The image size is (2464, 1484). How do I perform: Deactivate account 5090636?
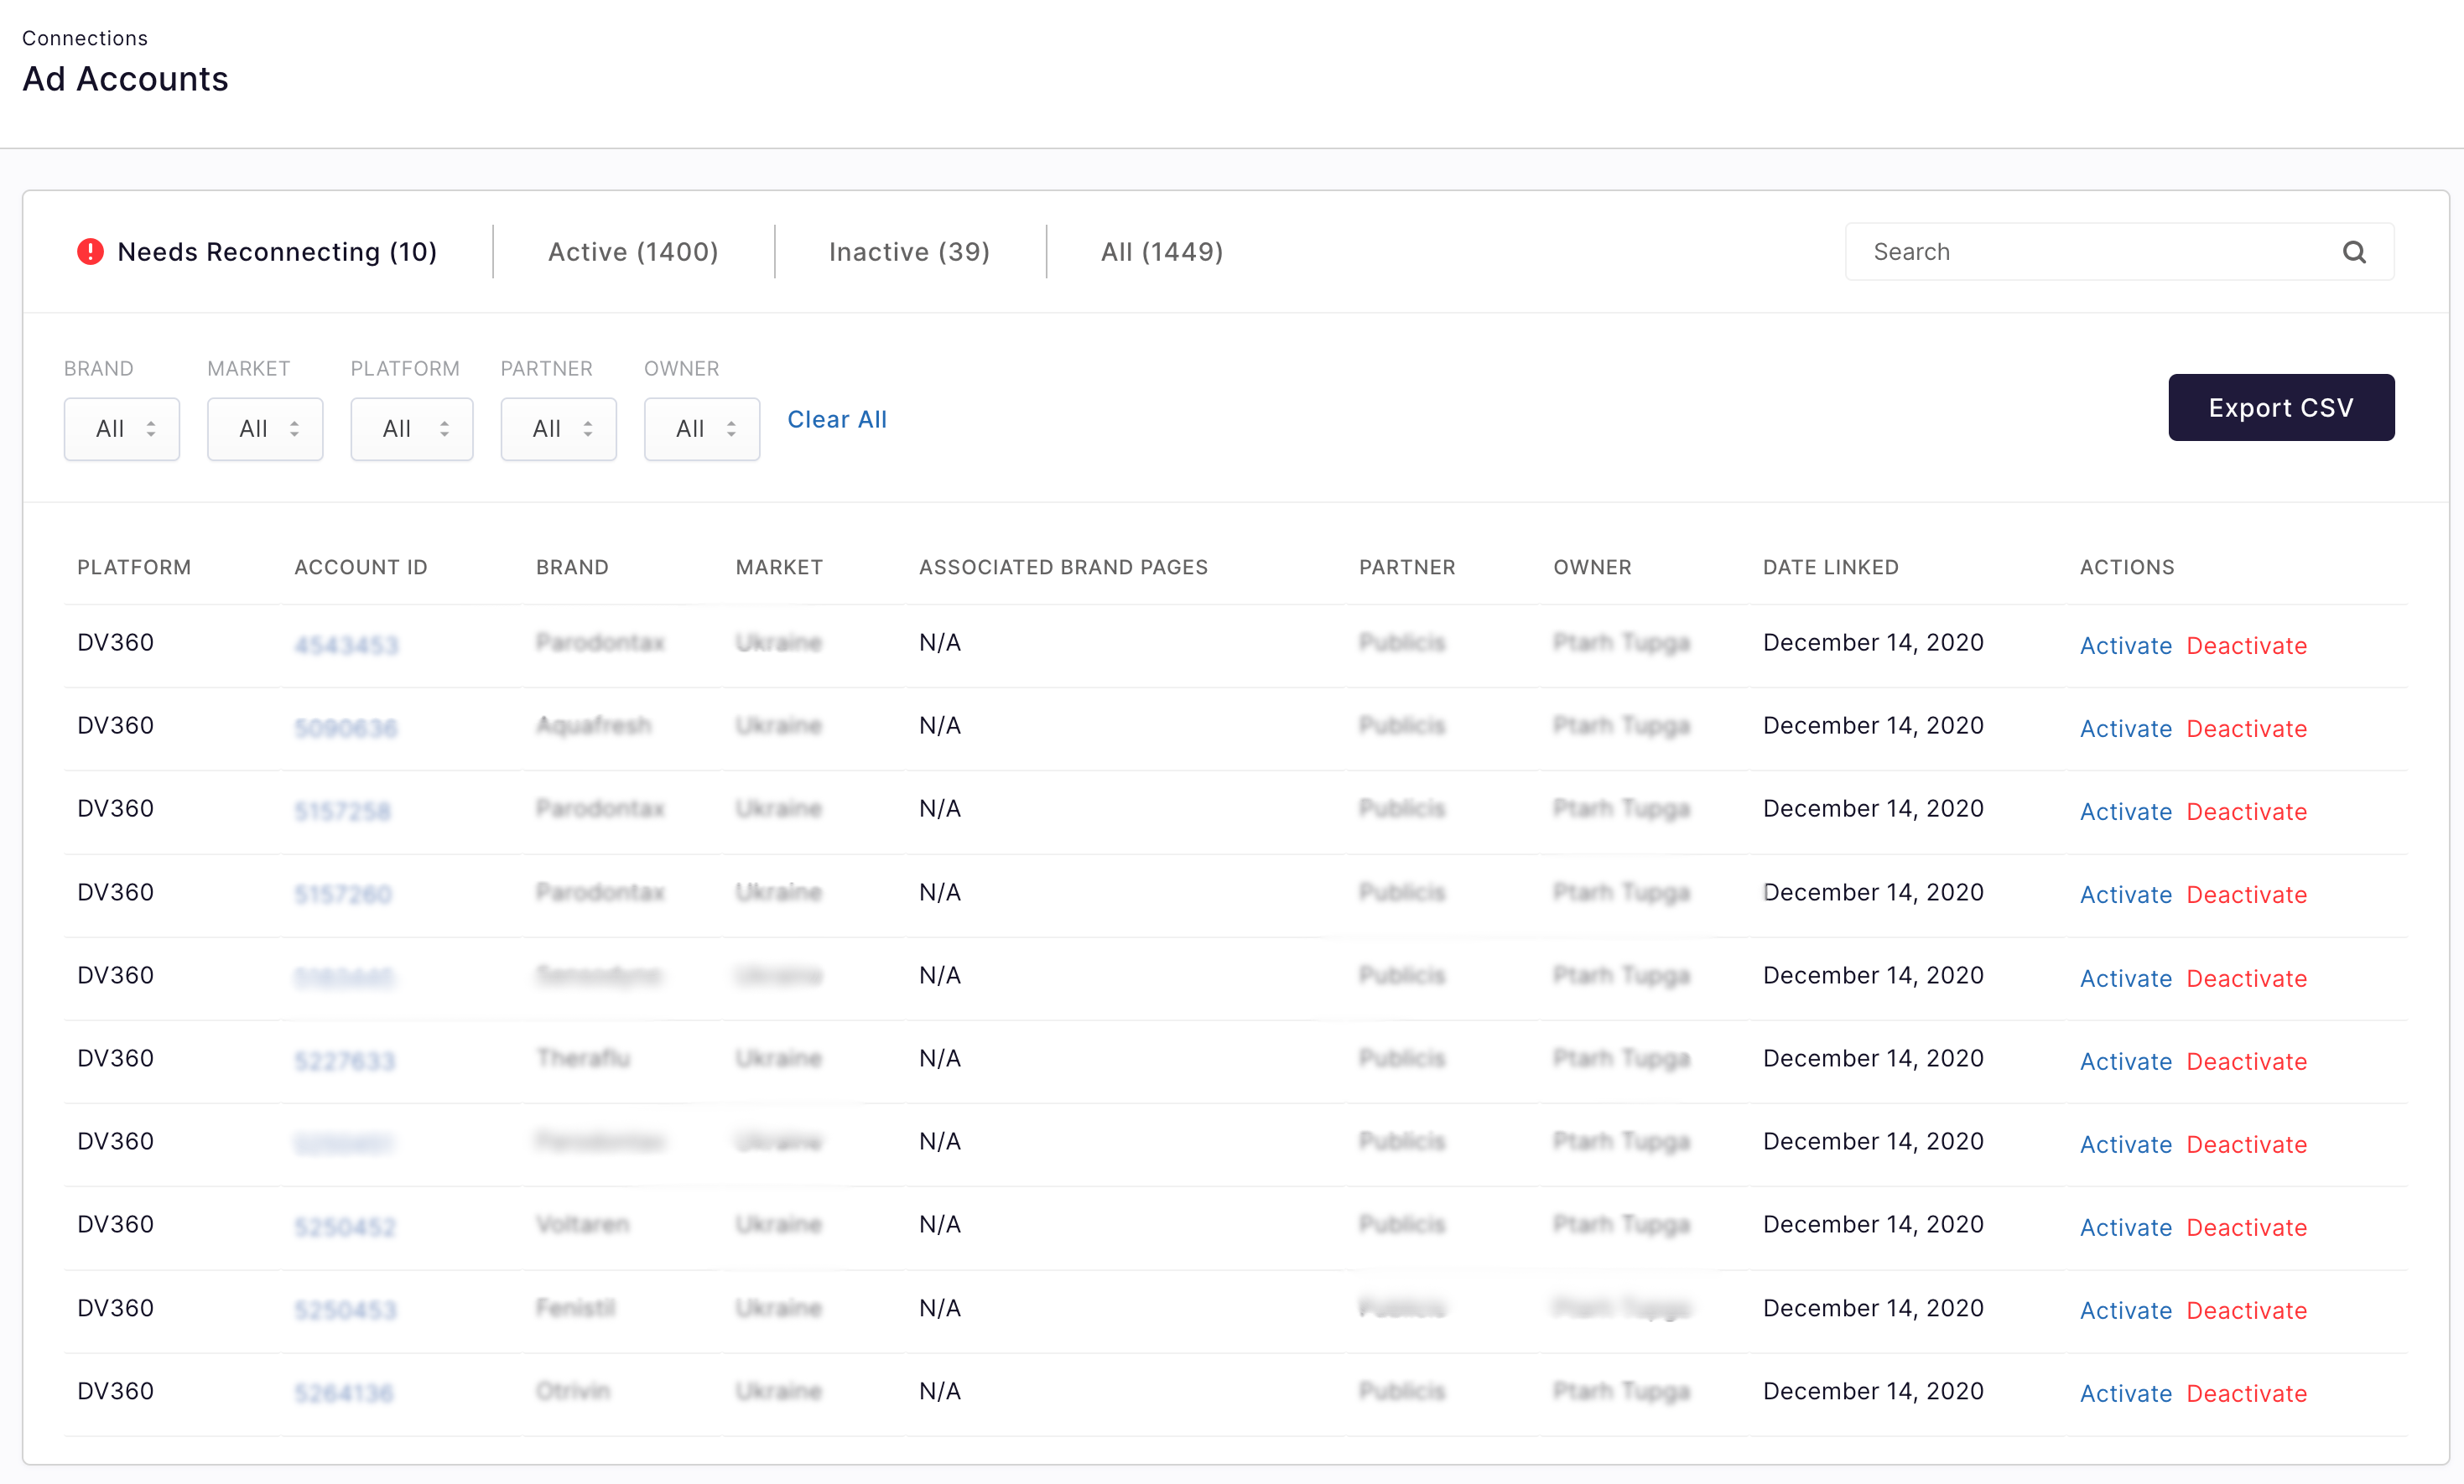click(2247, 729)
